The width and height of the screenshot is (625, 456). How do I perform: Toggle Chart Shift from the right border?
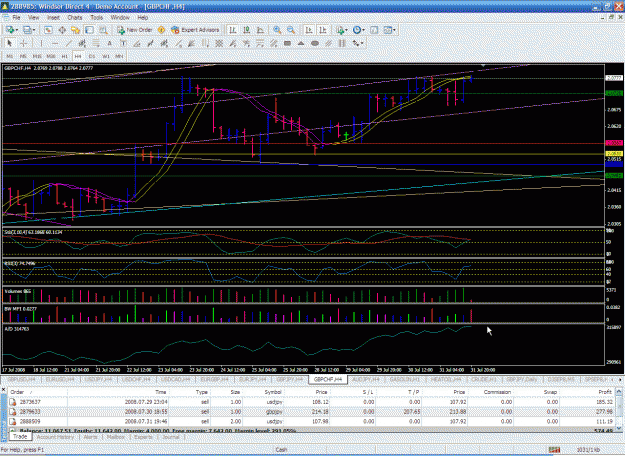coord(323,30)
